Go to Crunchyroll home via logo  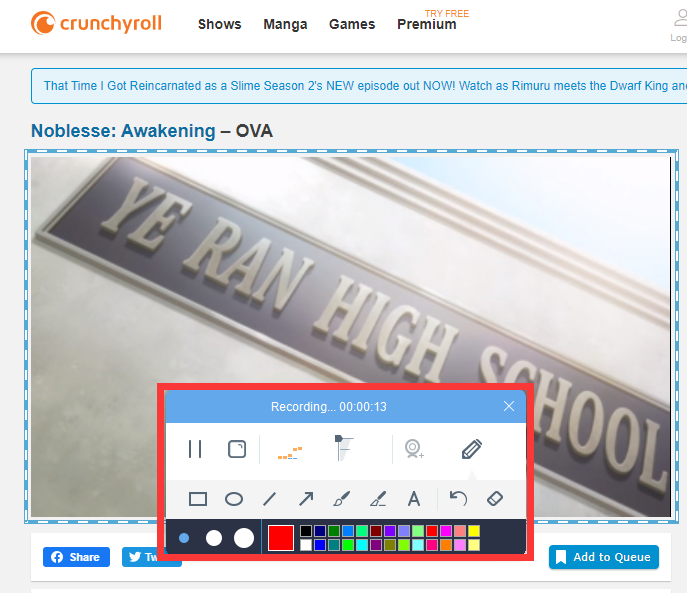pyautogui.click(x=96, y=23)
